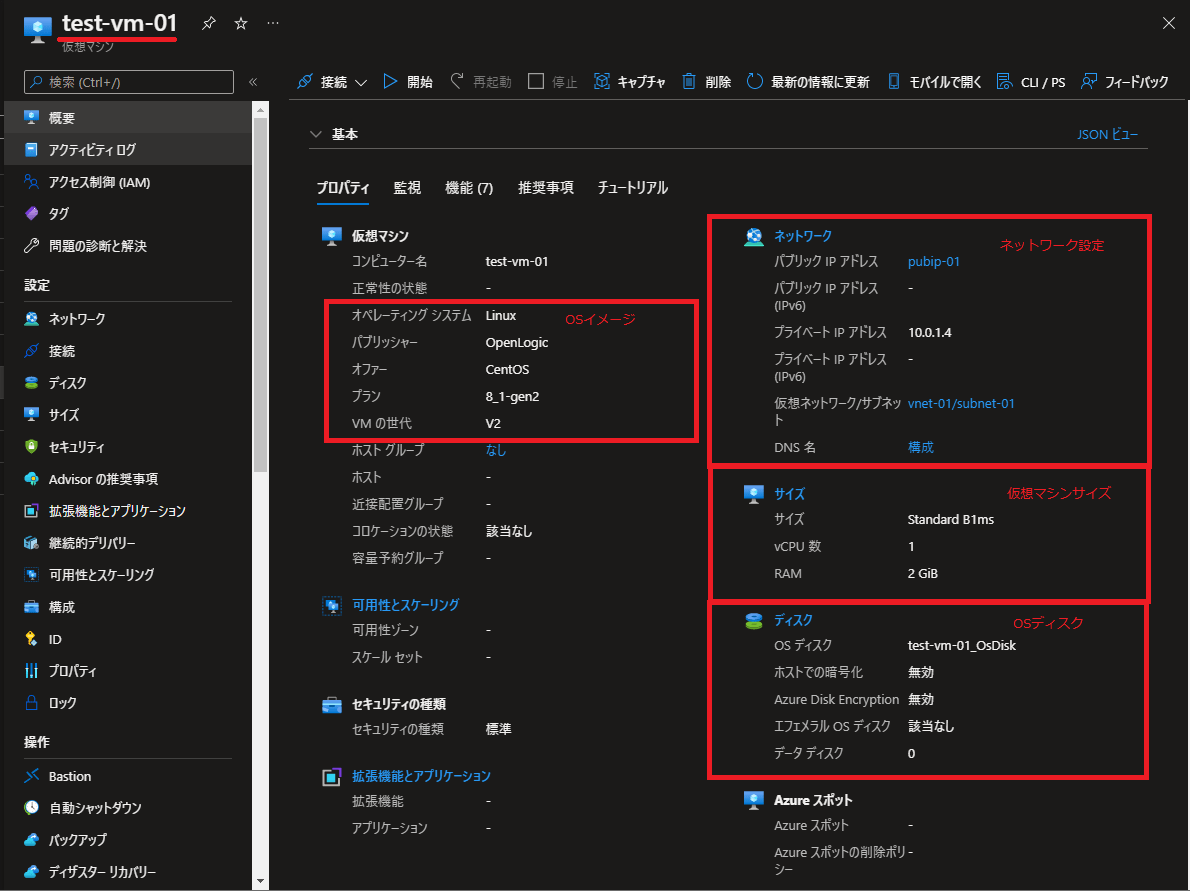Refresh with 最新の情報に更新
Image resolution: width=1190 pixels, height=891 pixels.
coord(808,82)
